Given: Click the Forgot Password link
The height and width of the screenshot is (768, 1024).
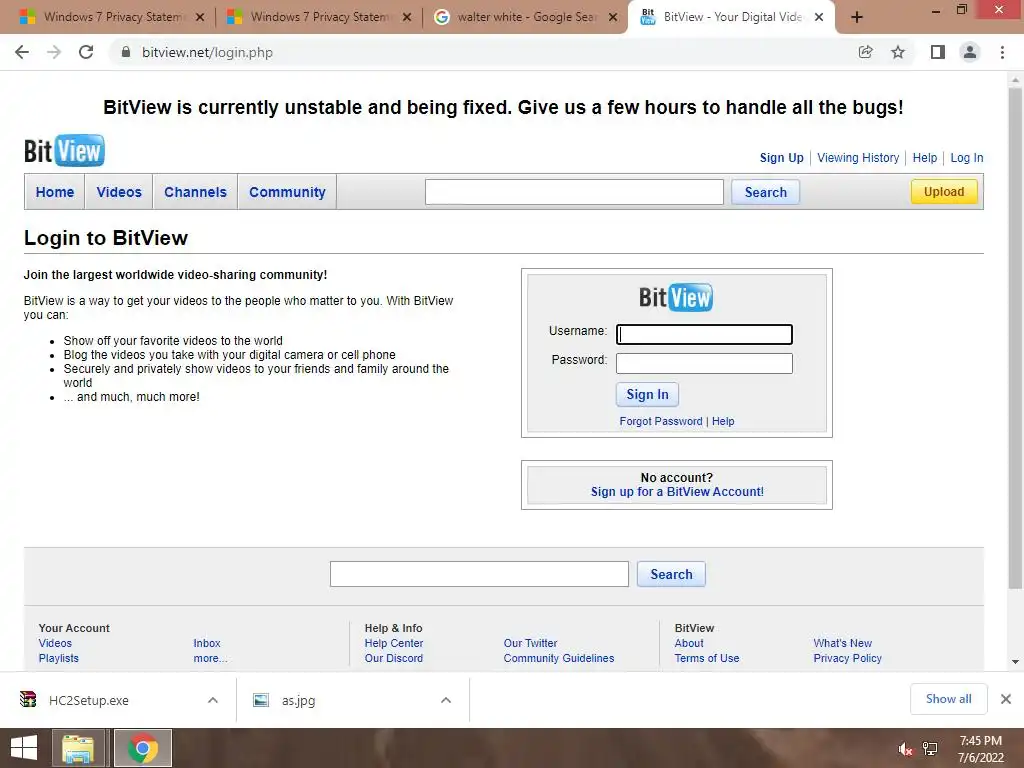Looking at the screenshot, I should point(661,421).
